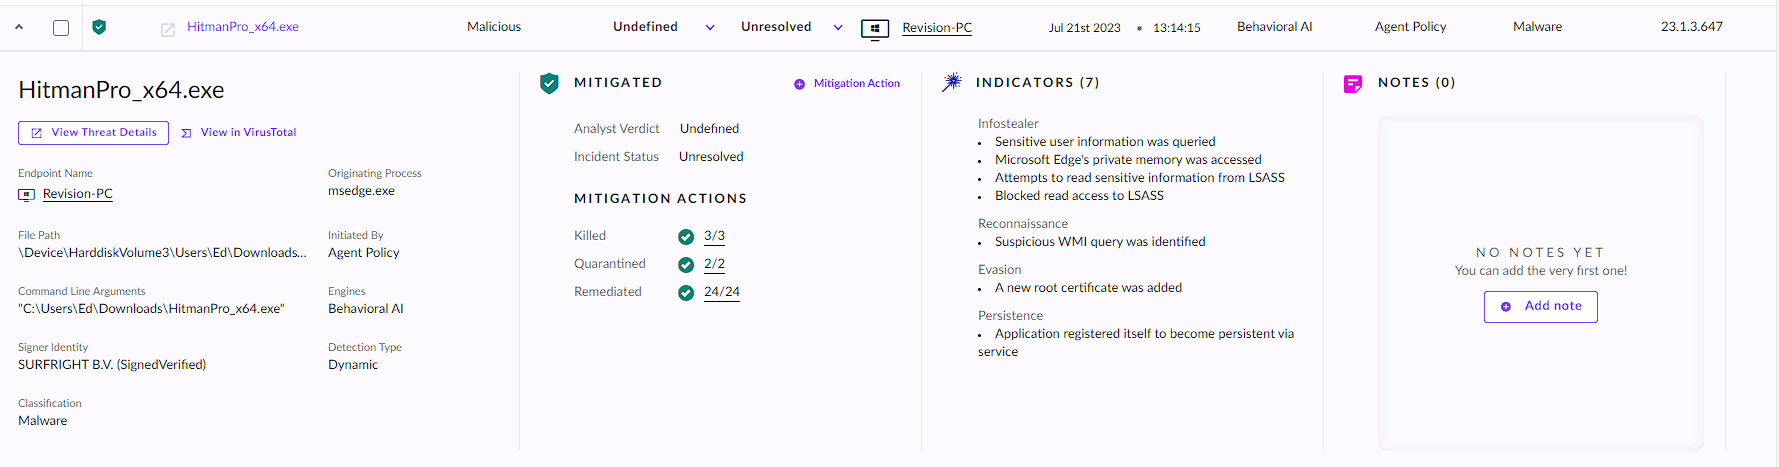Open the HitmanPro_x64.exe link in threat row
This screenshot has width=1779, height=467.
click(243, 27)
